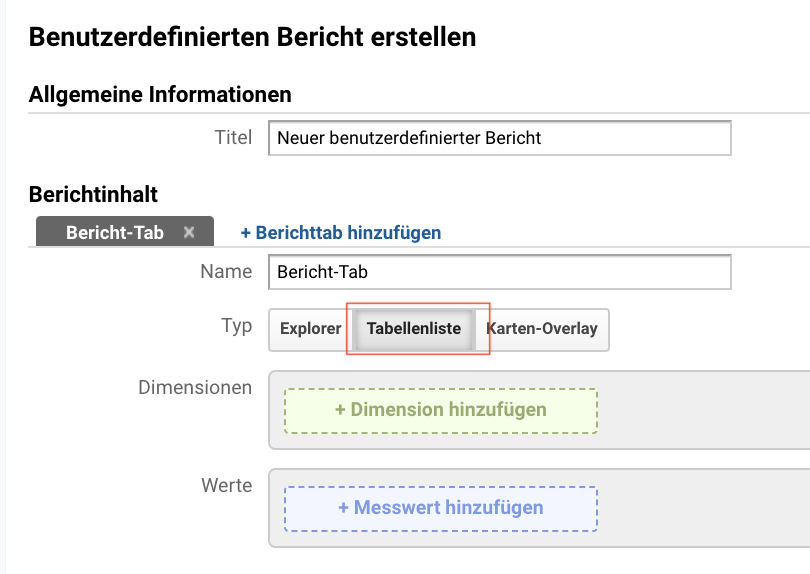Click the 'Titel' field label
The height and width of the screenshot is (574, 810).
(233, 137)
